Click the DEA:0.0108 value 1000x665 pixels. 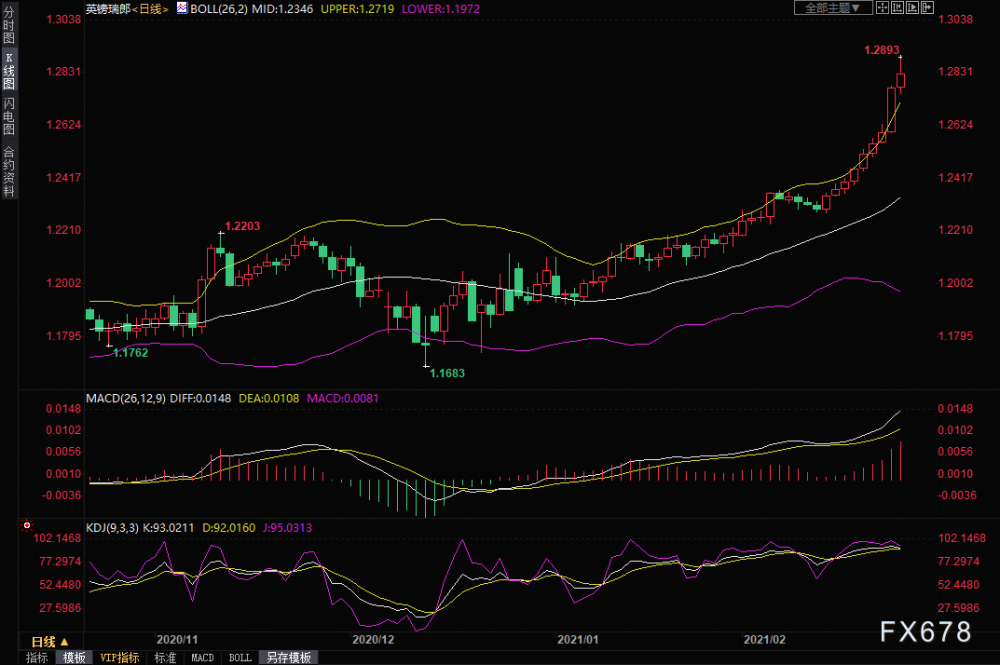click(x=268, y=398)
